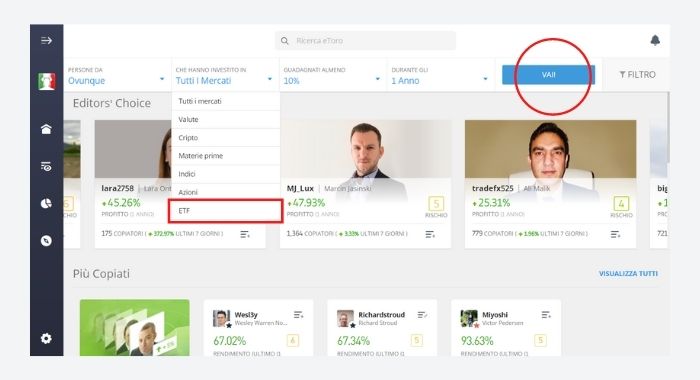The width and height of the screenshot is (700, 380).
Task: Choose Cripto in the markets list
Action: click(x=225, y=138)
